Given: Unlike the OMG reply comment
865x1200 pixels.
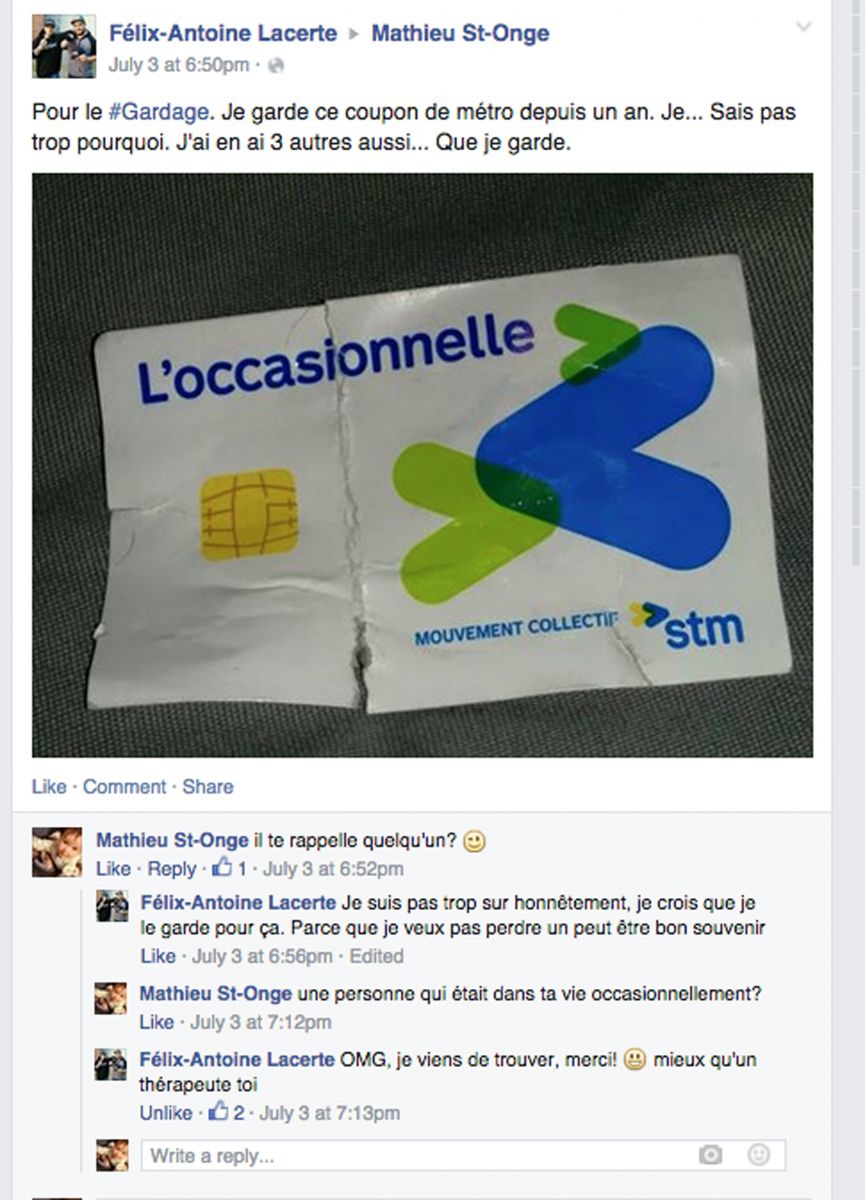Looking at the screenshot, I should click(166, 1113).
